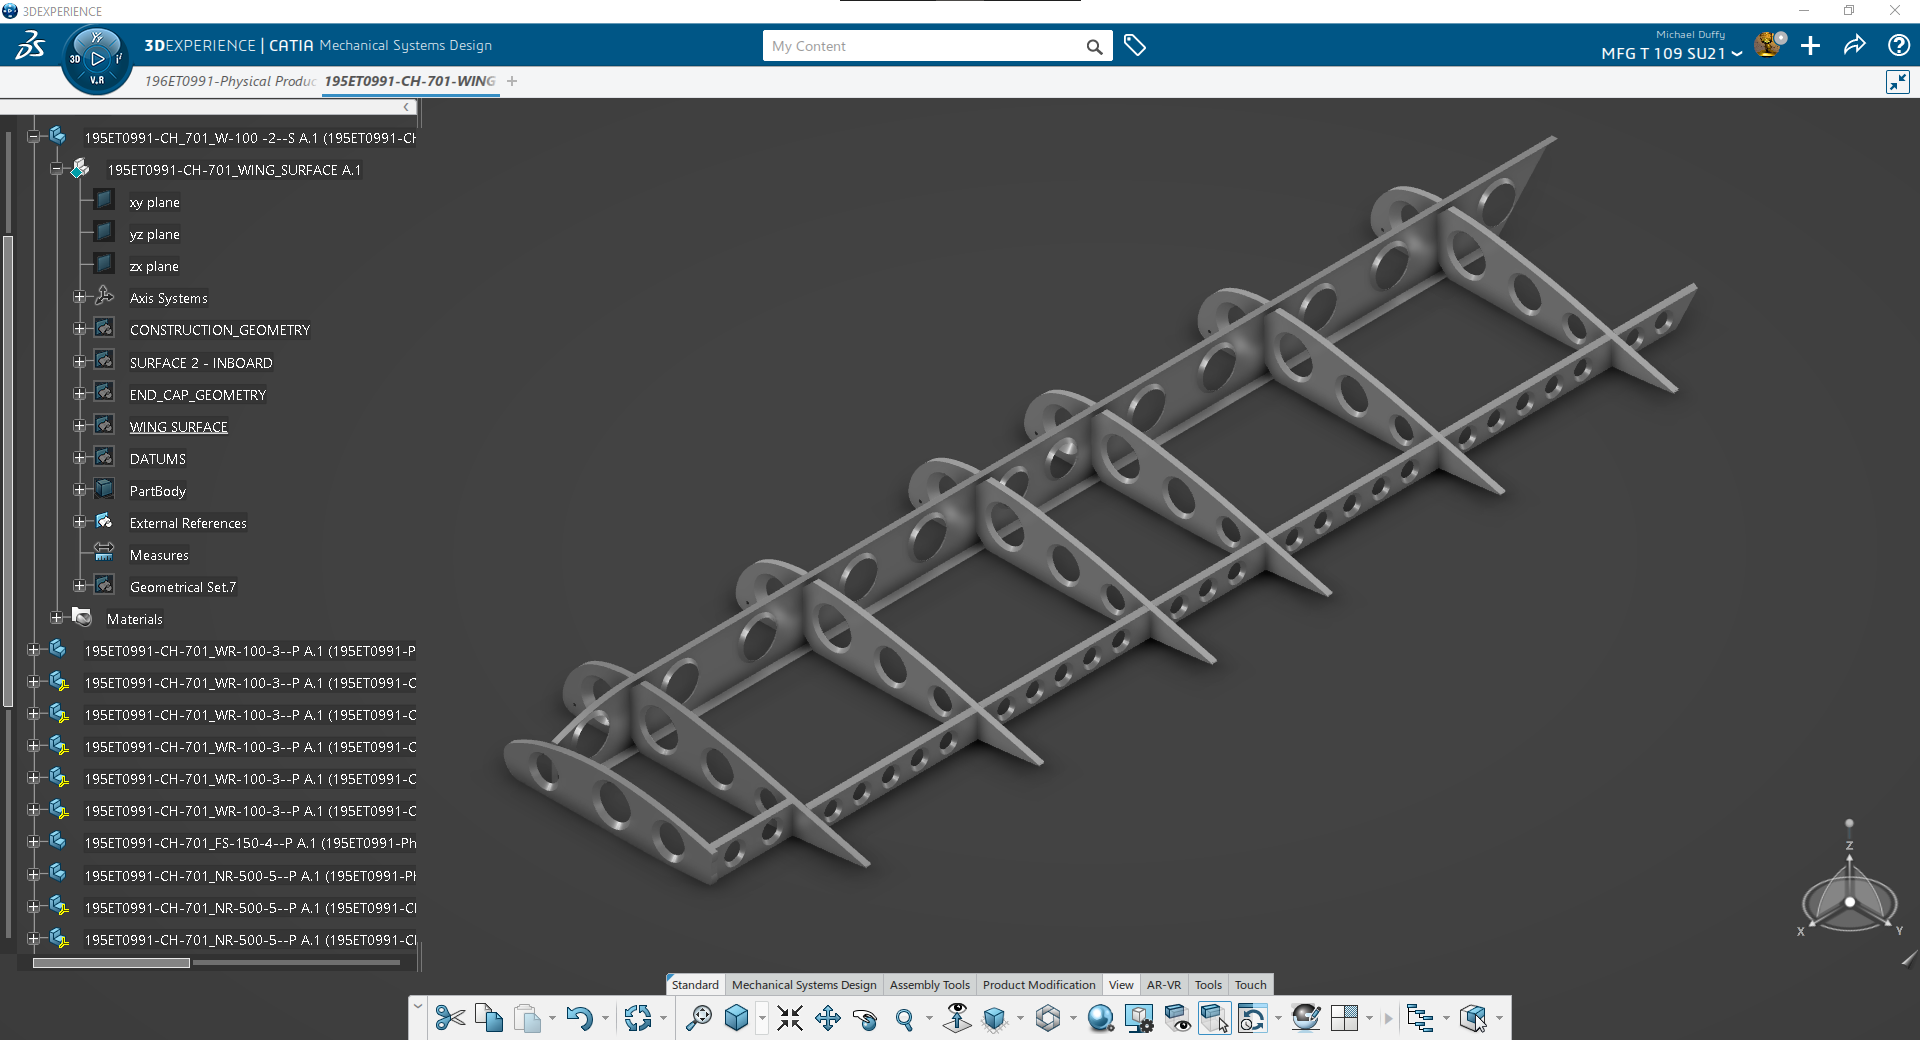Click the Paste clipboard icon
The height and width of the screenshot is (1040, 1920).
[528, 1018]
